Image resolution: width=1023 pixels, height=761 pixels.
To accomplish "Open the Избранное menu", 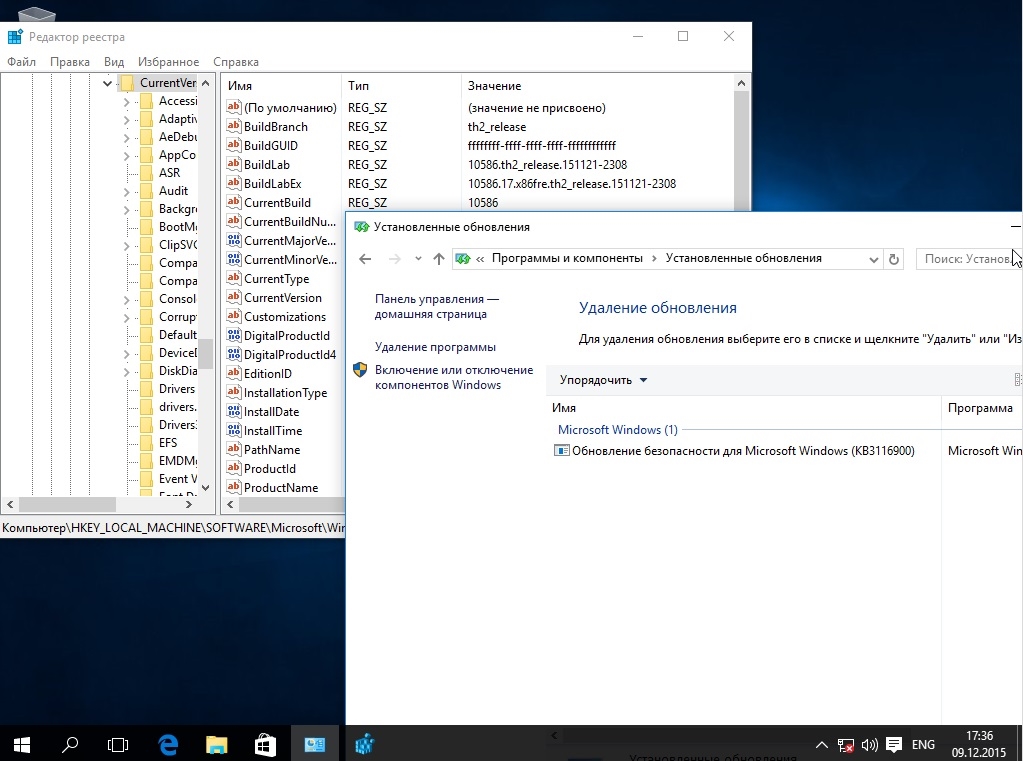I will [168, 62].
